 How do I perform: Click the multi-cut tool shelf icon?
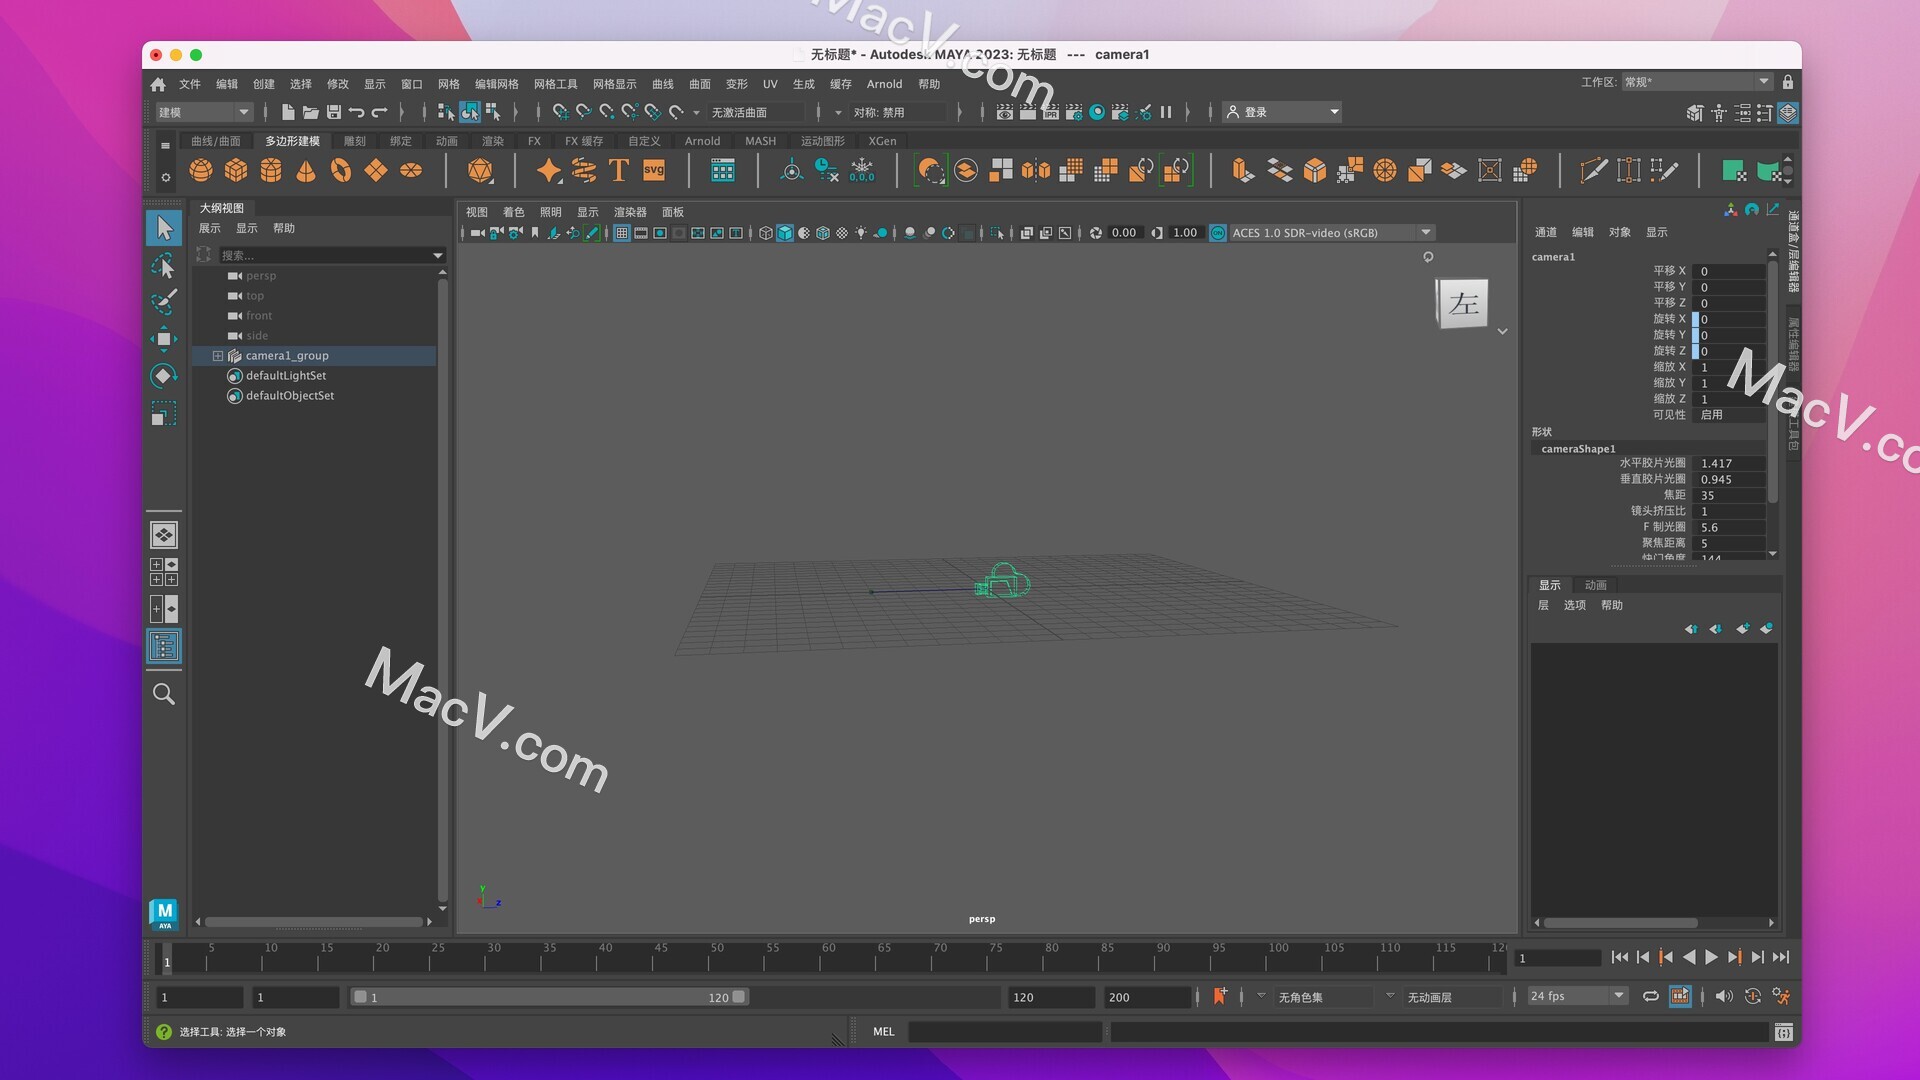(1593, 170)
